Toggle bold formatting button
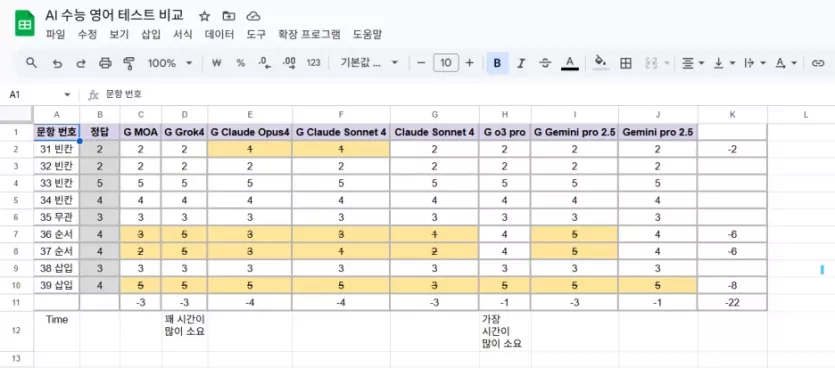This screenshot has width=835, height=368. [497, 63]
